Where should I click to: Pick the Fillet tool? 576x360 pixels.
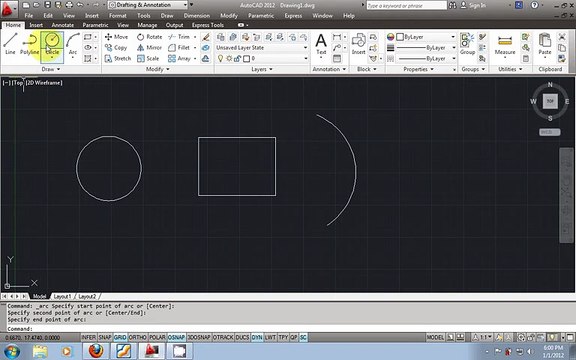[x=179, y=48]
